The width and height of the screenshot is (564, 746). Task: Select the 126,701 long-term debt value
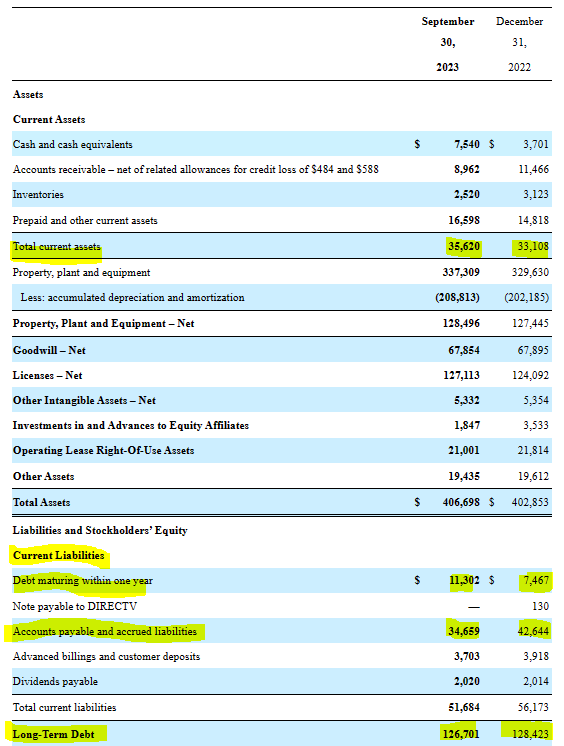(461, 735)
